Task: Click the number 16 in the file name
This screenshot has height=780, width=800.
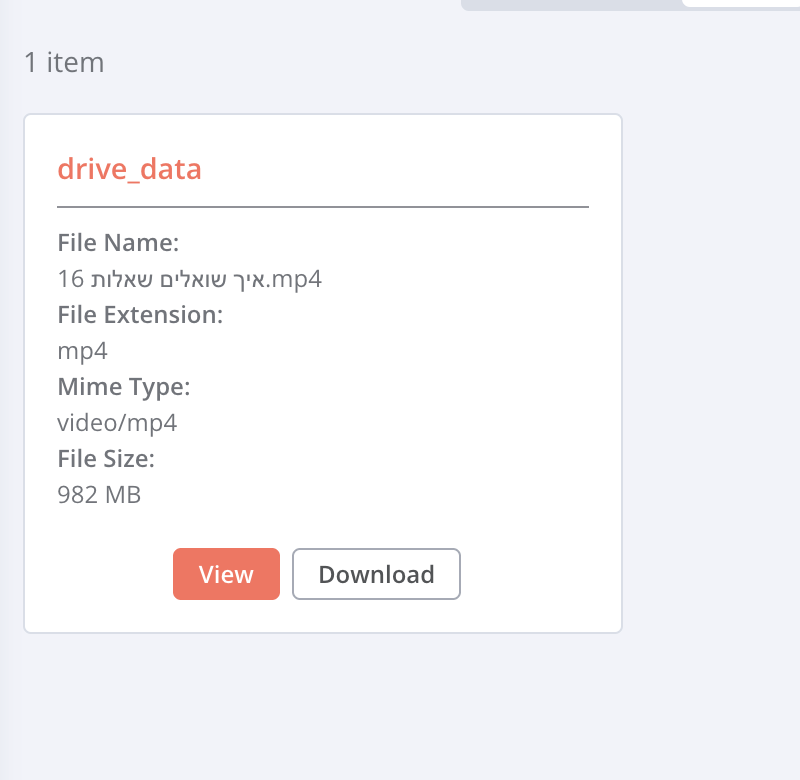Action: tap(71, 279)
